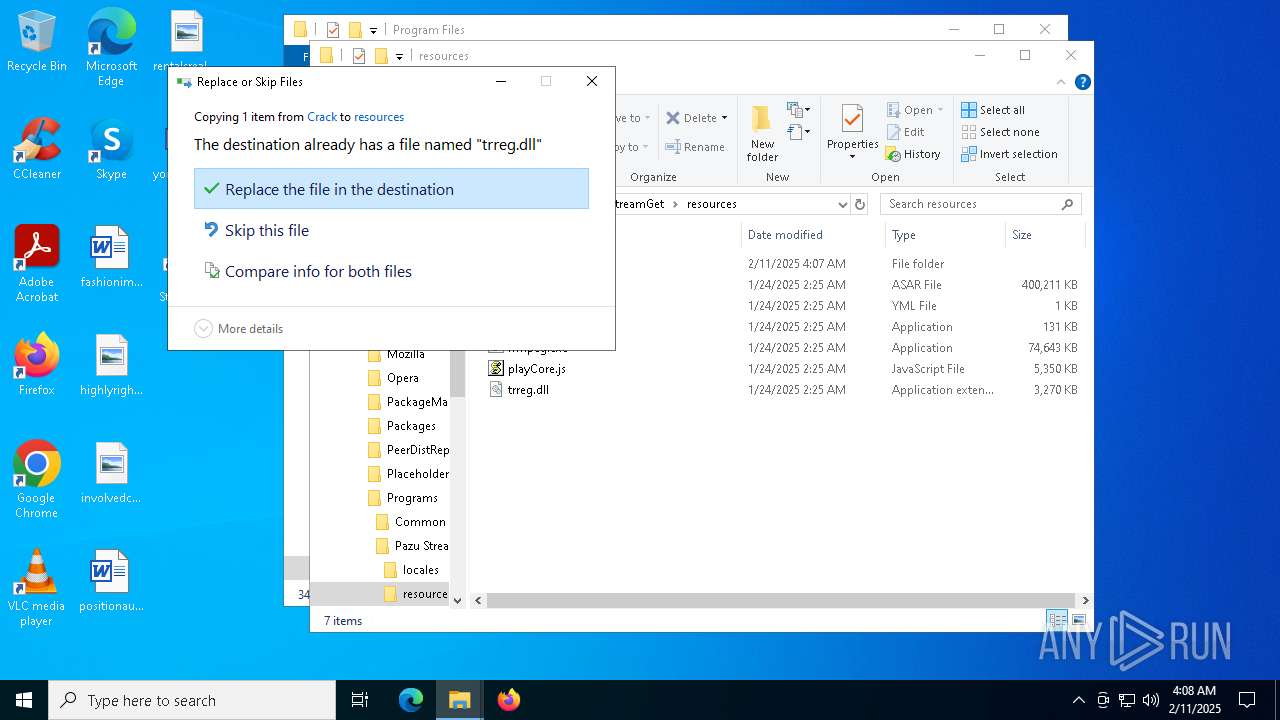Select the Common folder in tree
This screenshot has height=720, width=1280.
[x=411, y=522]
